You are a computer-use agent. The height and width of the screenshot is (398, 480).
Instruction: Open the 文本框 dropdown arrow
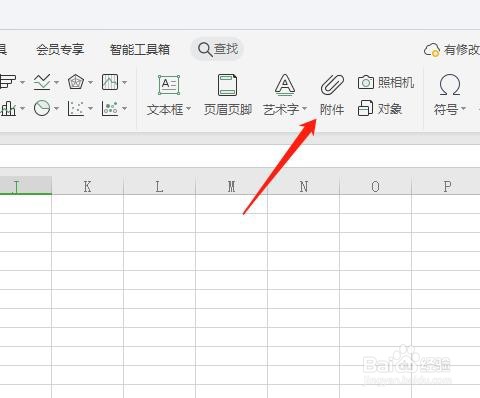coord(188,109)
